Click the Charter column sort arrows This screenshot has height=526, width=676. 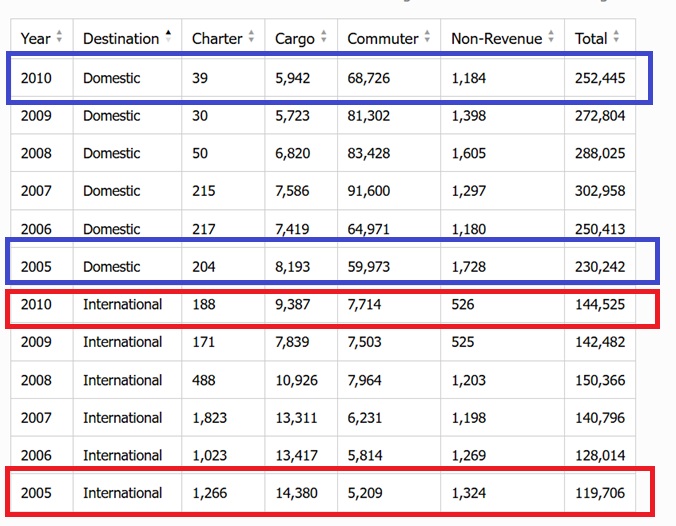coord(251,38)
